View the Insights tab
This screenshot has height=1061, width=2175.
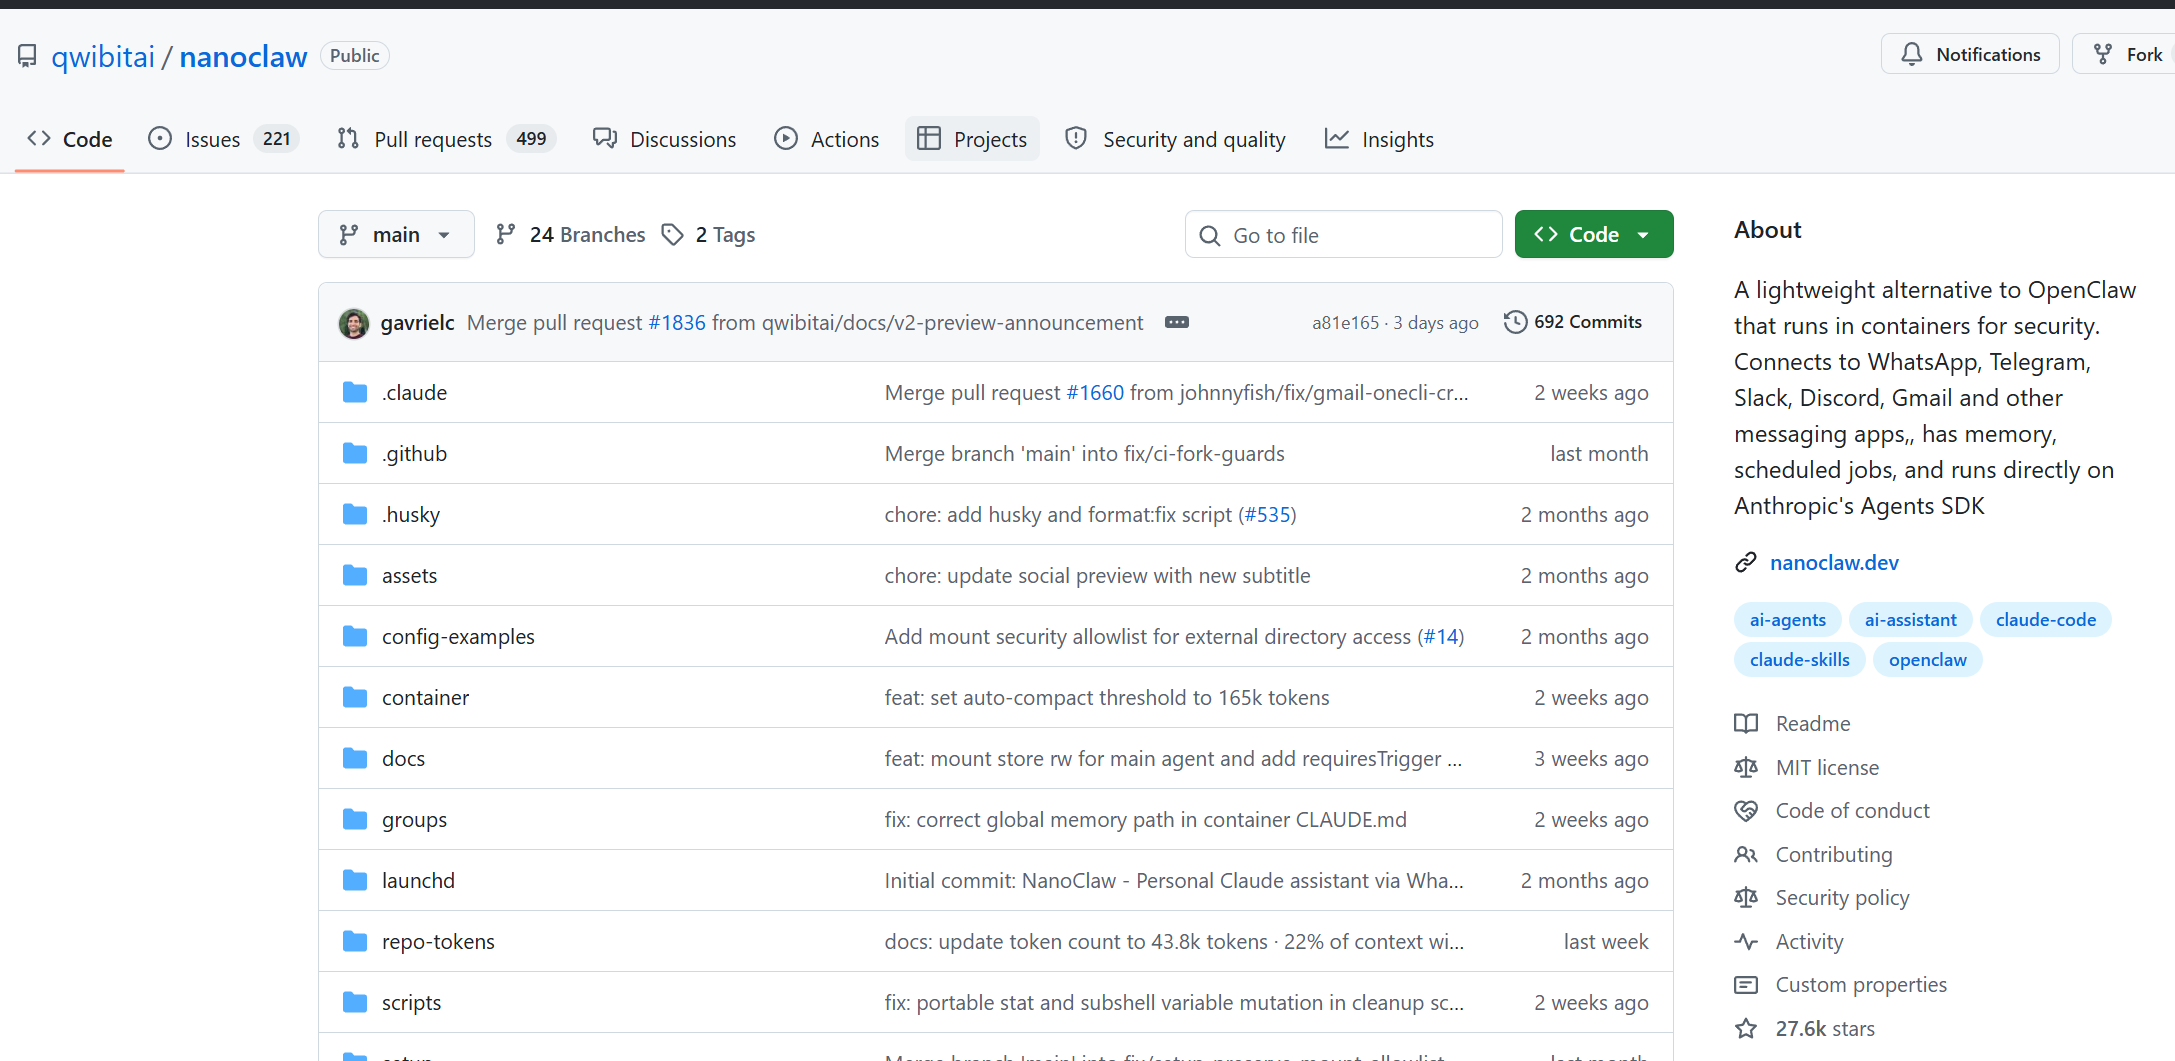click(1379, 139)
